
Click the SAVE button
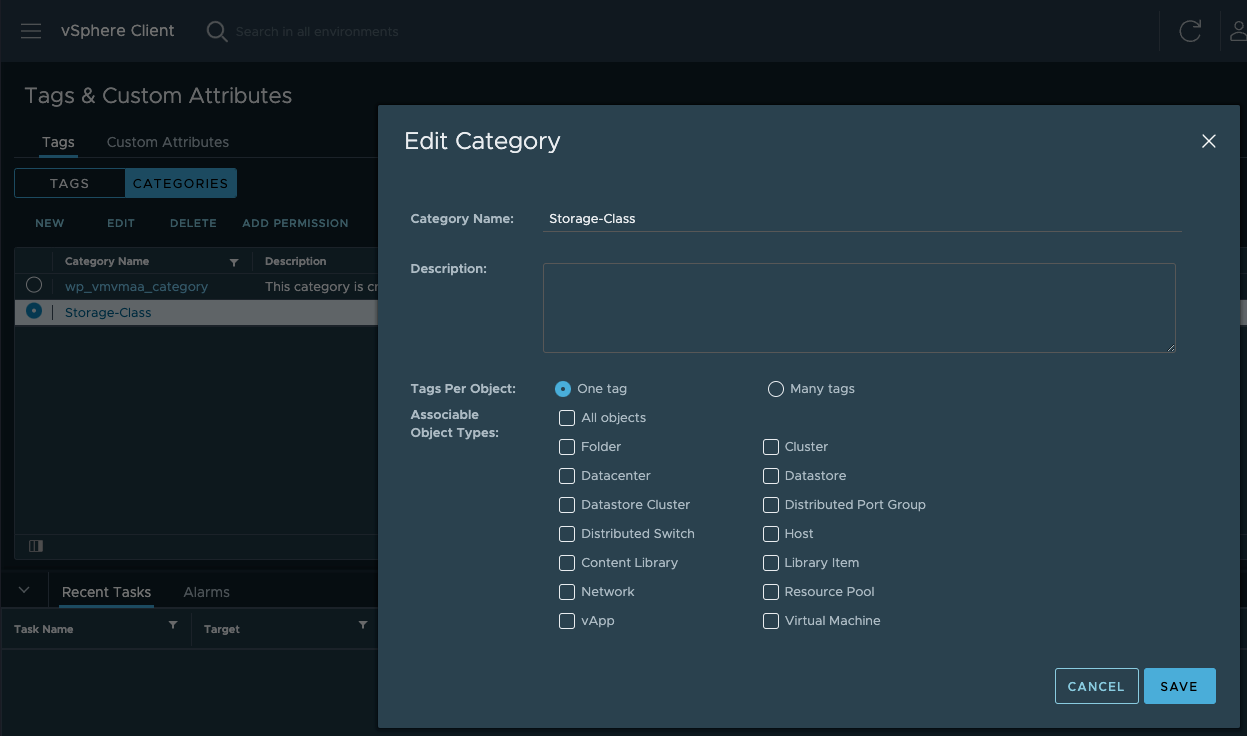[x=1180, y=686]
